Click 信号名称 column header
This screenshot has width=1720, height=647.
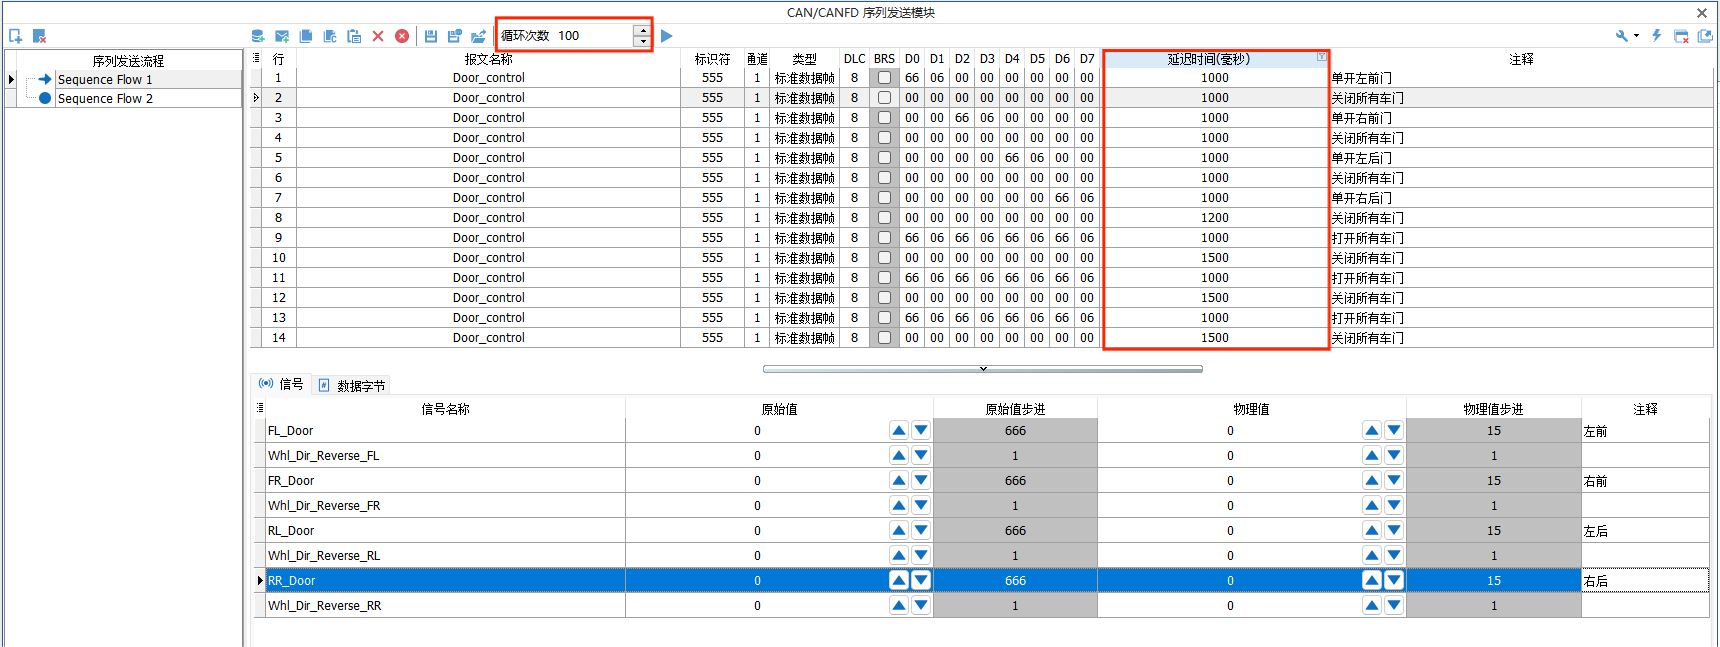pos(445,409)
